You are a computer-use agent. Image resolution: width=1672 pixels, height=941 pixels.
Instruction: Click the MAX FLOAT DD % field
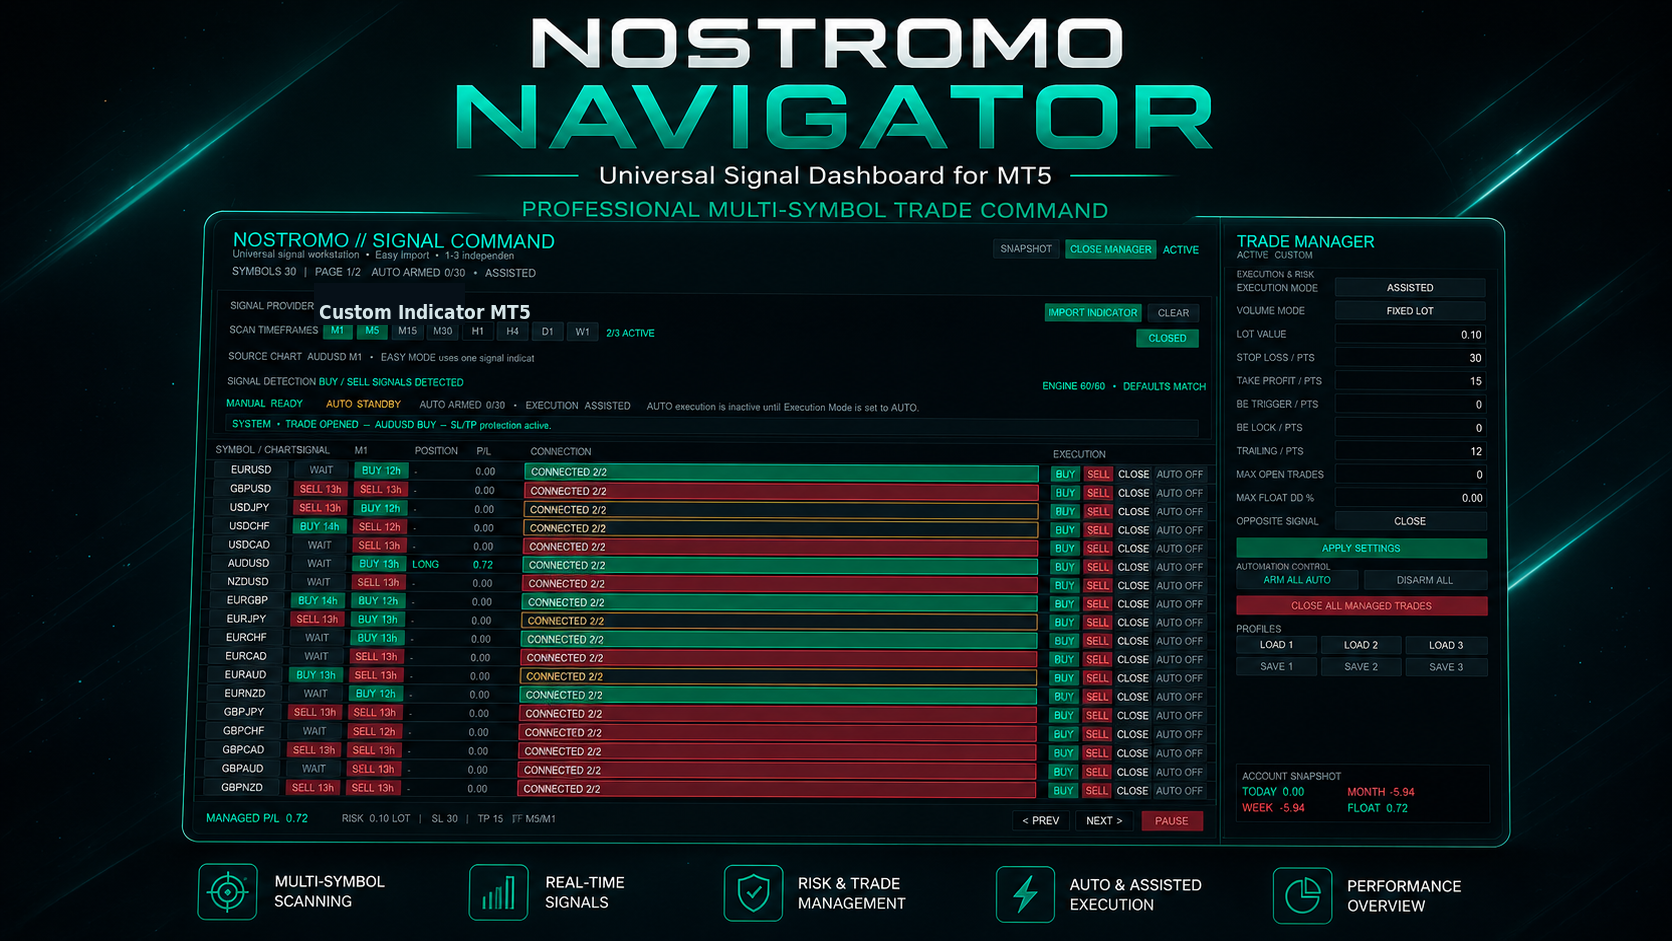pos(1410,498)
